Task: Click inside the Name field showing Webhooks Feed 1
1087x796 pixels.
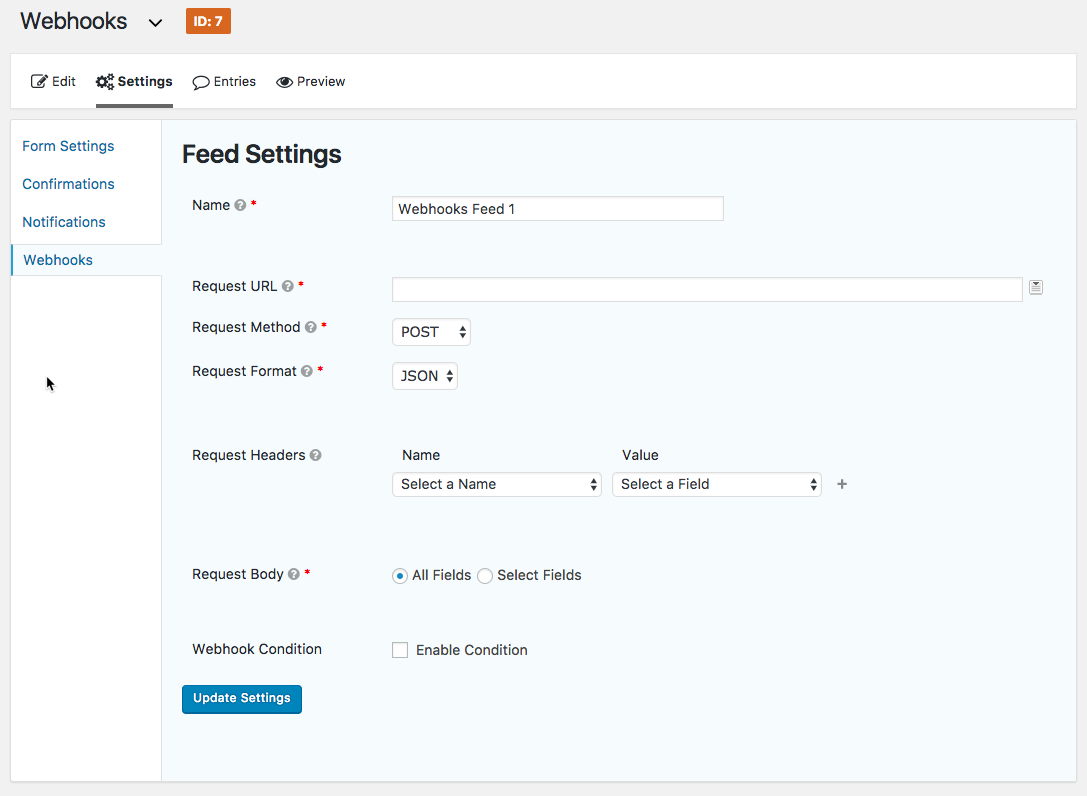Action: coord(557,208)
